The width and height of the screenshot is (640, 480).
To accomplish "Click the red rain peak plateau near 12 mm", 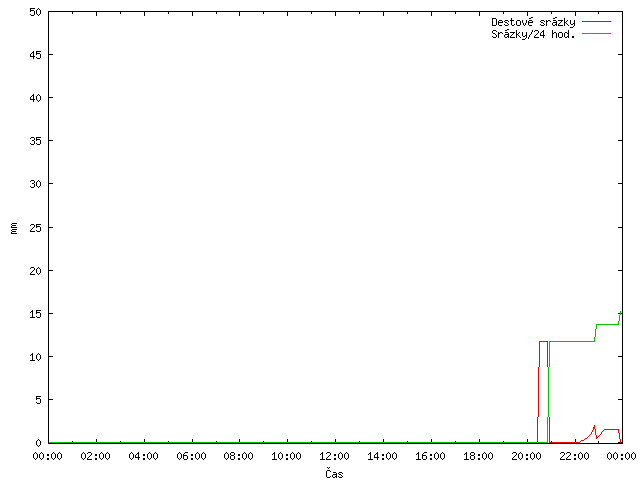I will (x=543, y=342).
